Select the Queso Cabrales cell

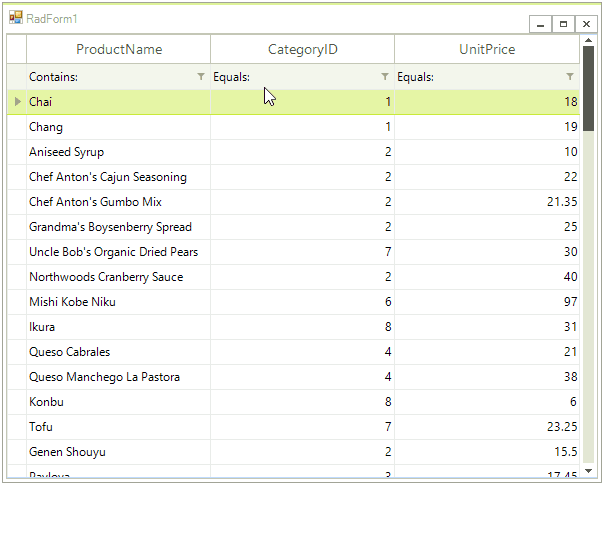118,352
